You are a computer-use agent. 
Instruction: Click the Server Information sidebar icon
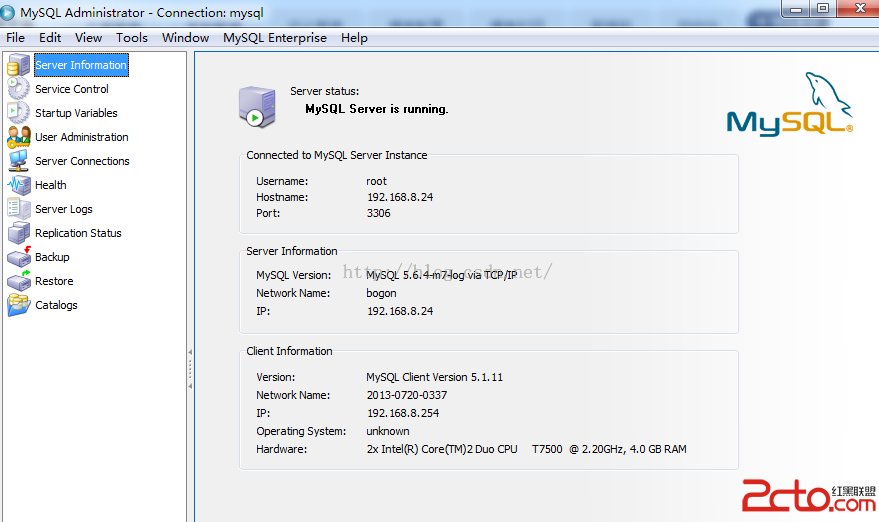click(x=18, y=65)
